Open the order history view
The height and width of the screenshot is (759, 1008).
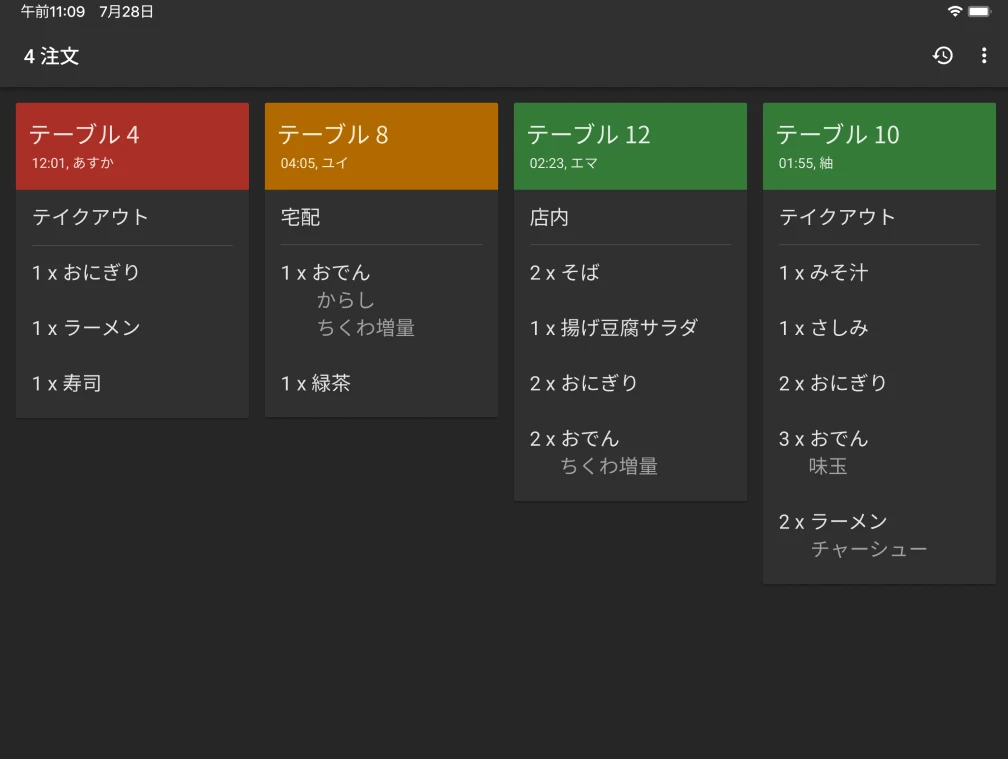point(943,56)
